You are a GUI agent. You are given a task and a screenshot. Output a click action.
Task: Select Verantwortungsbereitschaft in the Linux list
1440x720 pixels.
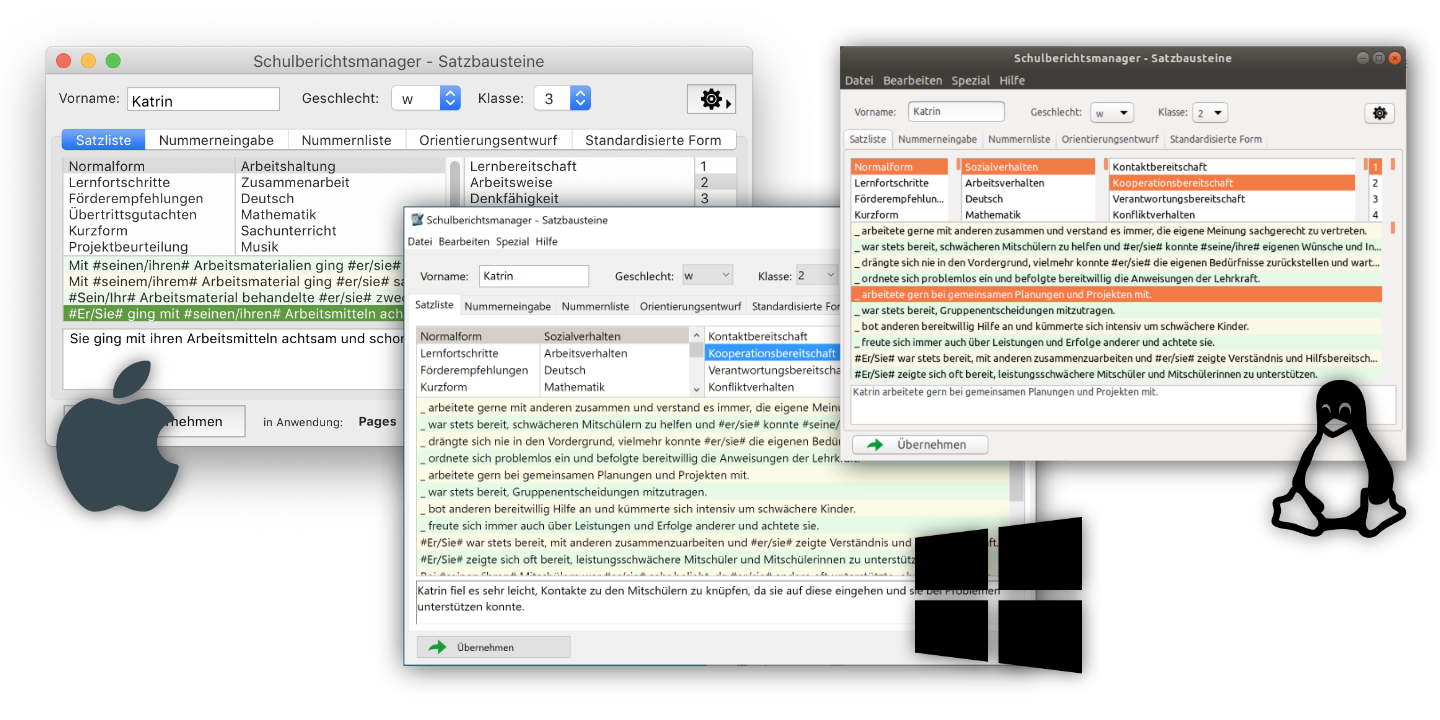pos(1178,199)
